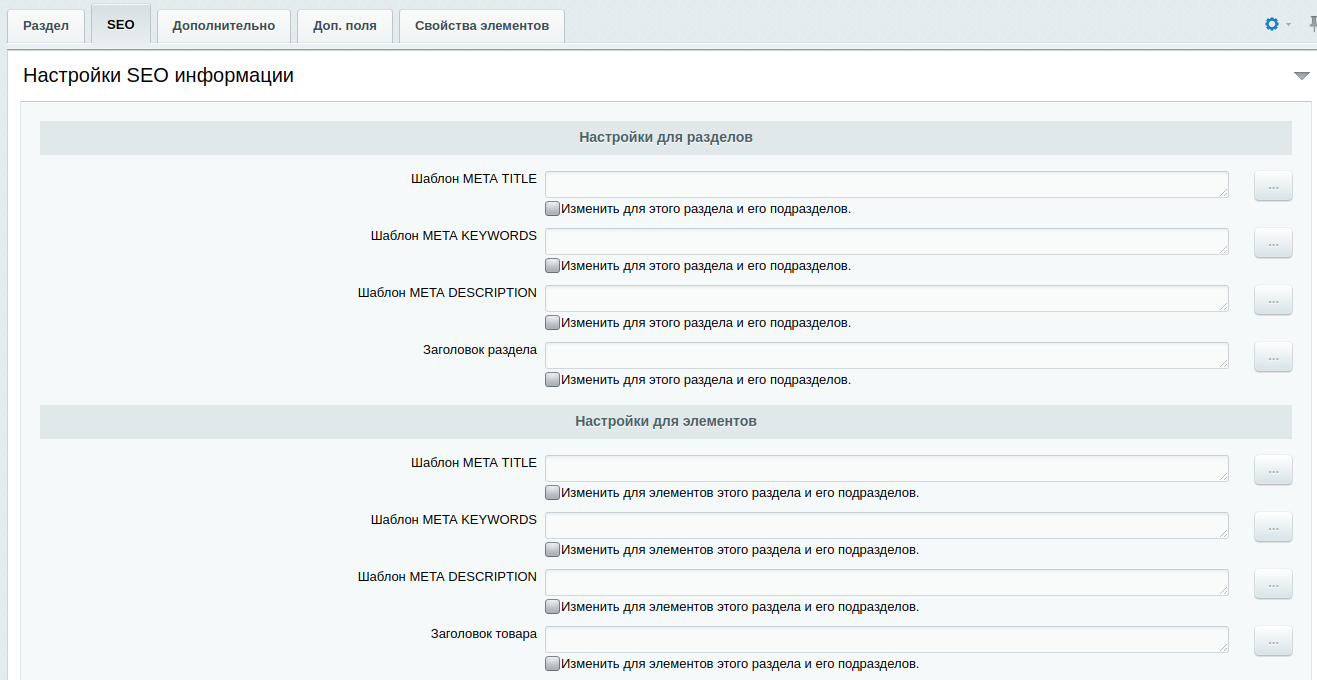The image size is (1317, 680).
Task: Open the Свойства элементов tab
Action: point(481,26)
